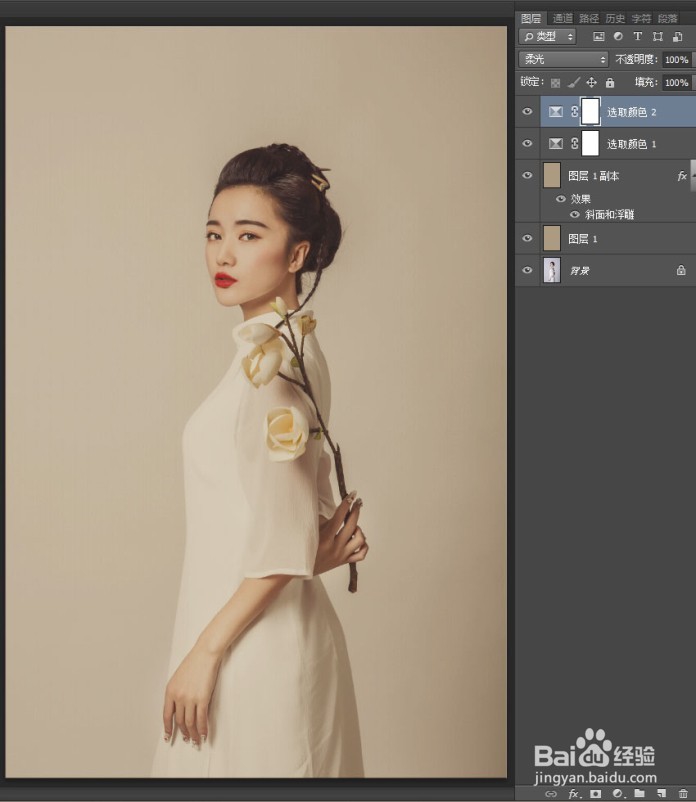696x802 pixels.
Task: Select the 图层 1 副本 layer name
Action: click(594, 176)
